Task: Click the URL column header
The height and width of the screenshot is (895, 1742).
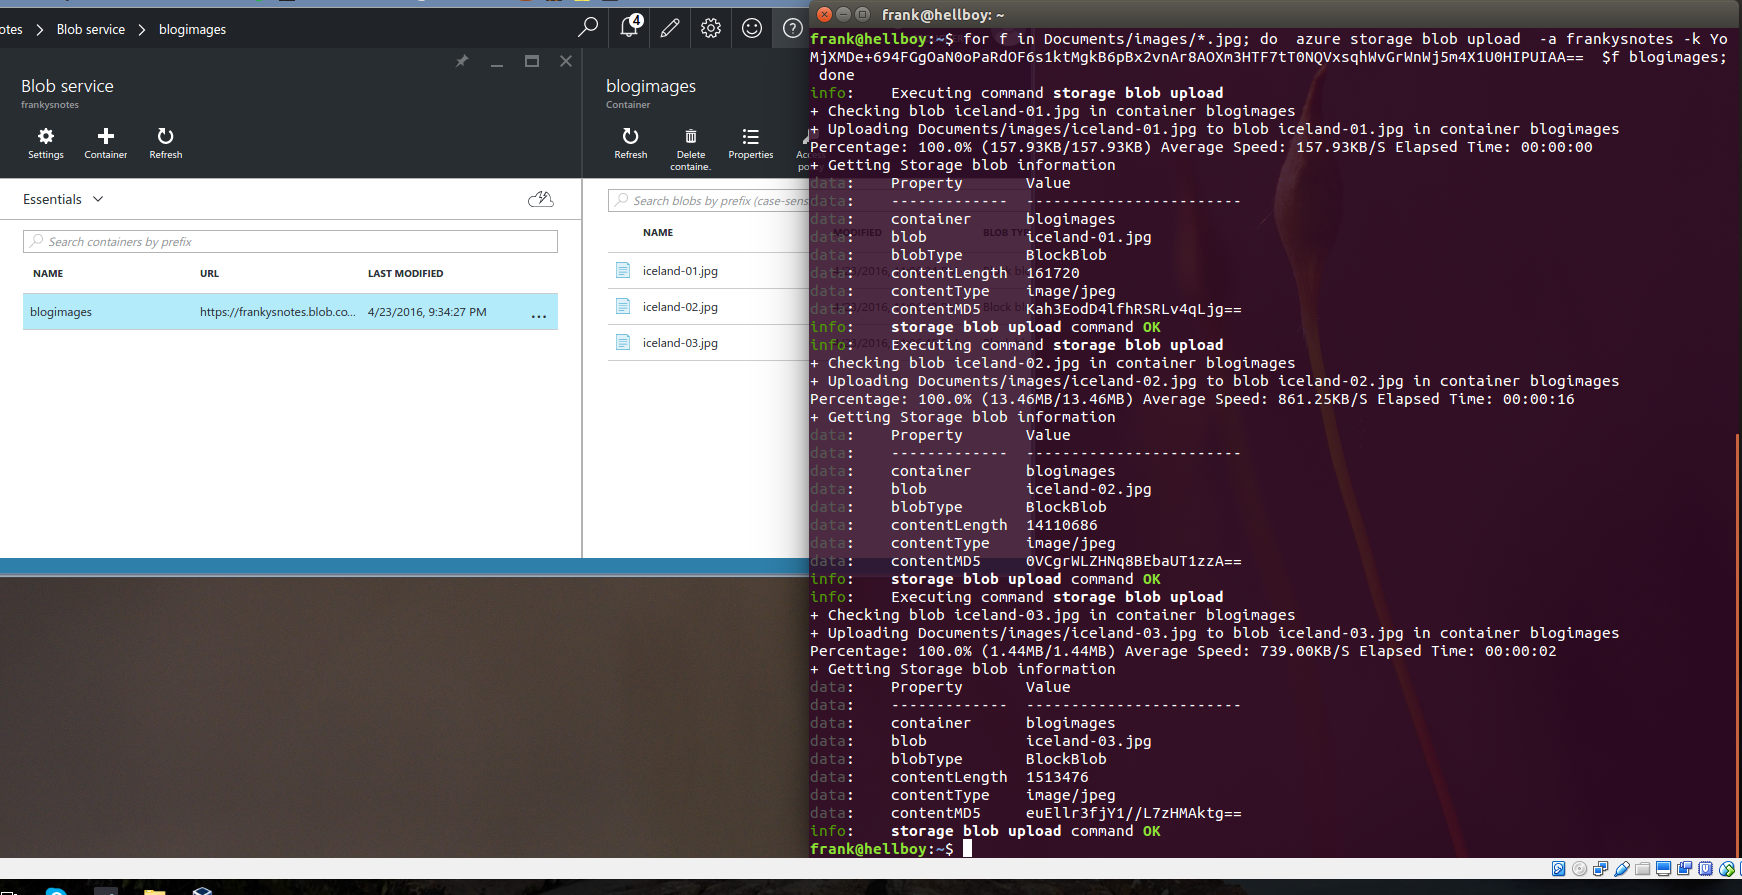Action: 209,273
